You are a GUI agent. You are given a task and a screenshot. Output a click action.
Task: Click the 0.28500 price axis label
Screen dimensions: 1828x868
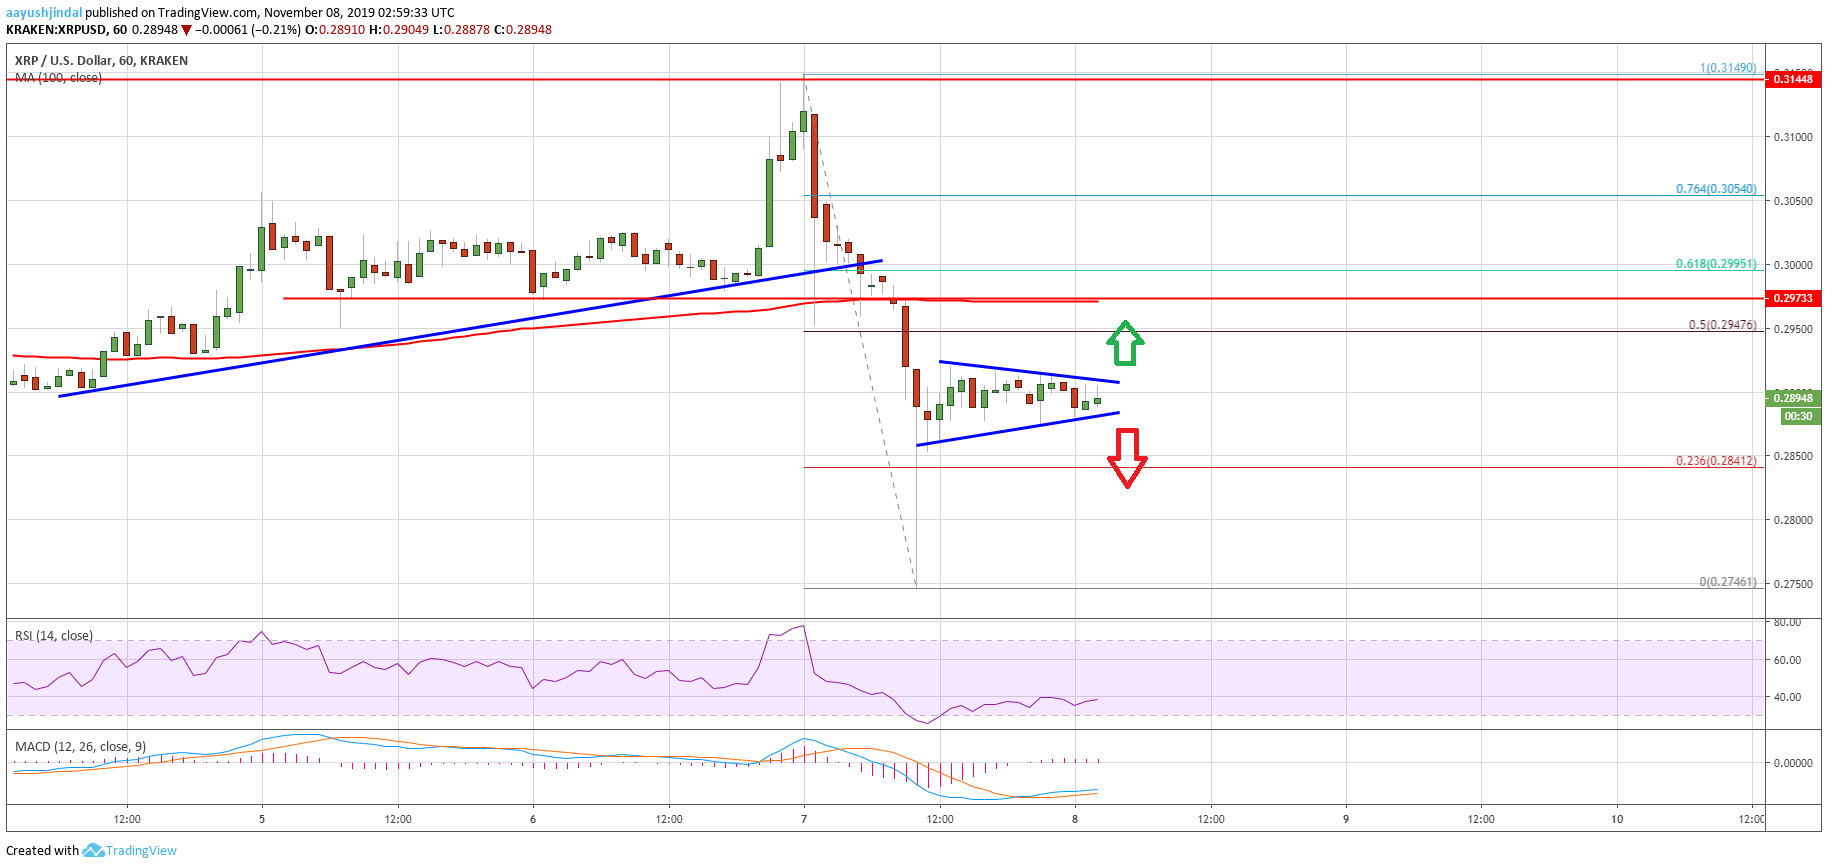coord(1793,456)
